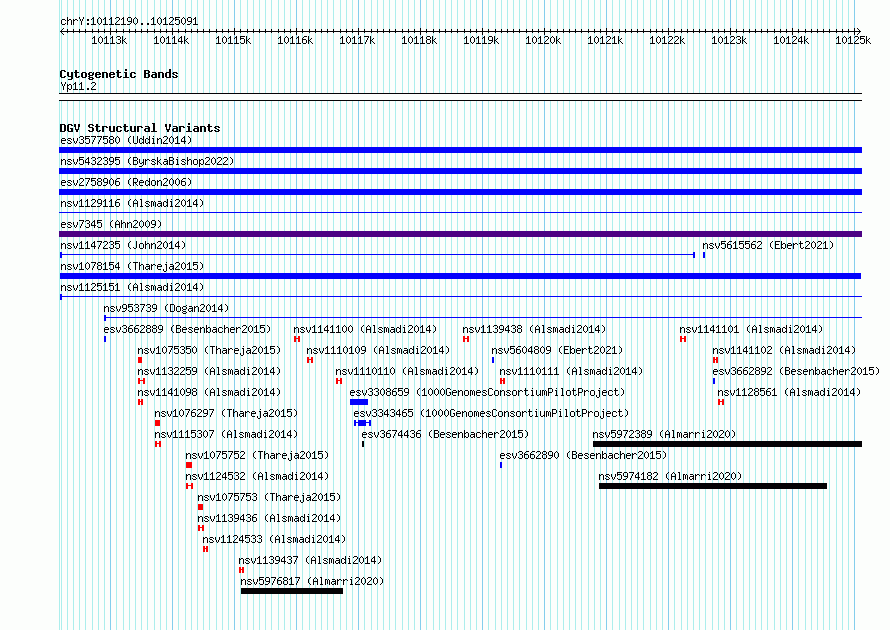890x630 pixels.
Task: Select the blue bar under esv3308659
Action: [x=359, y=402]
